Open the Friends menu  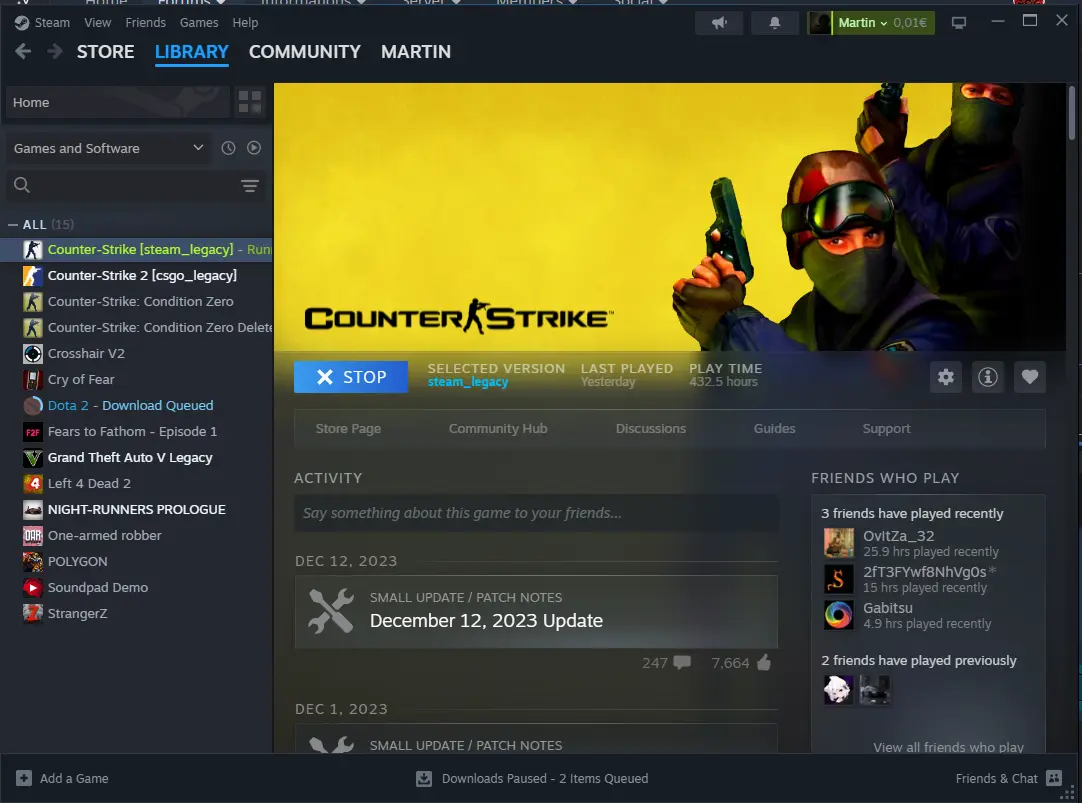(x=146, y=23)
